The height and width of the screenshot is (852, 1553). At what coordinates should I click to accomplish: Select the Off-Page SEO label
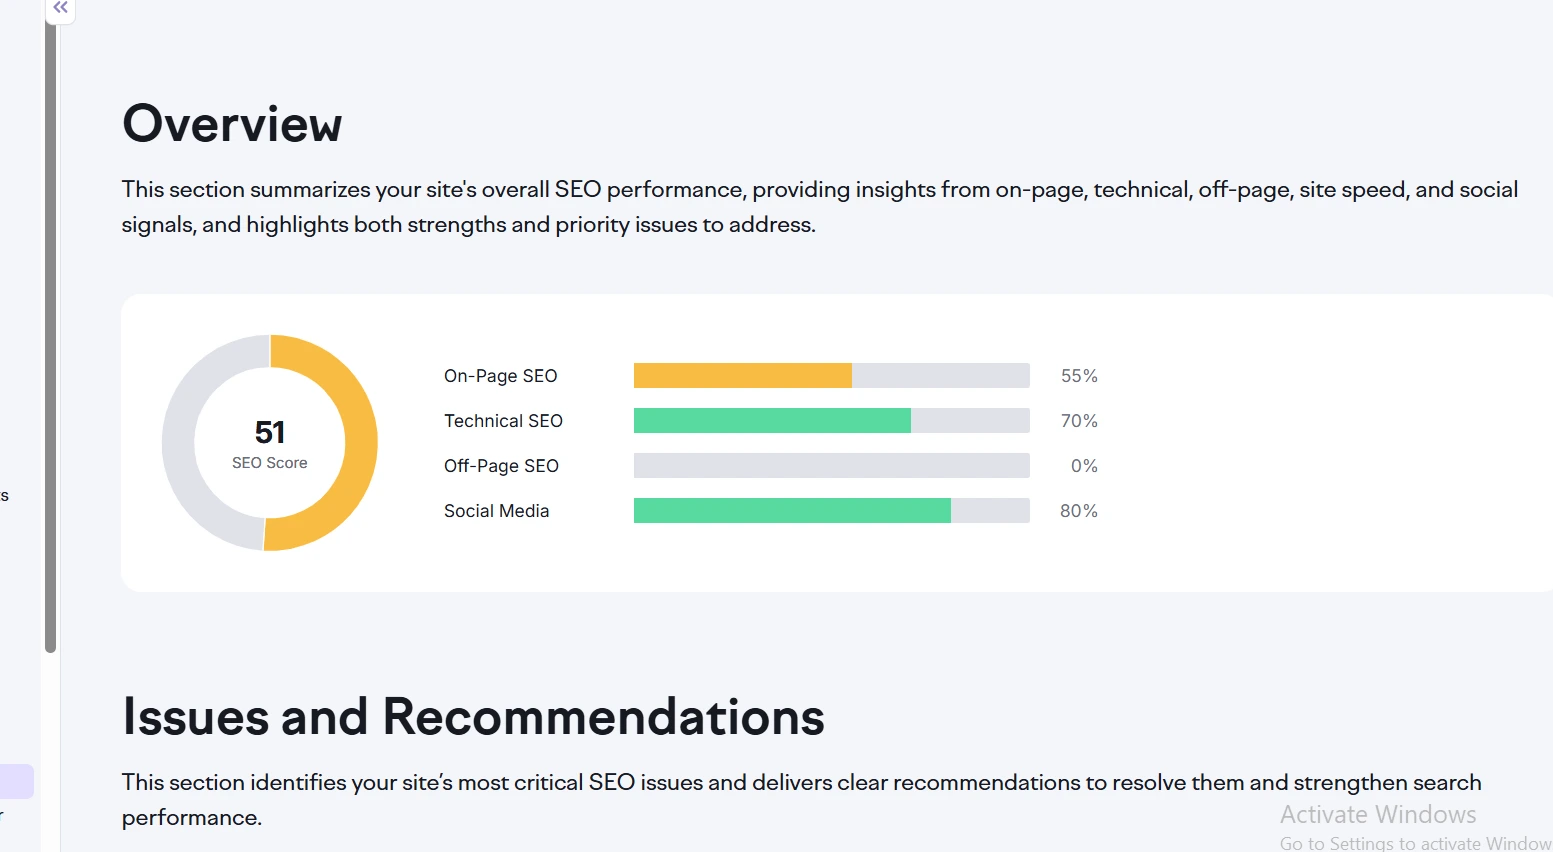pos(501,466)
